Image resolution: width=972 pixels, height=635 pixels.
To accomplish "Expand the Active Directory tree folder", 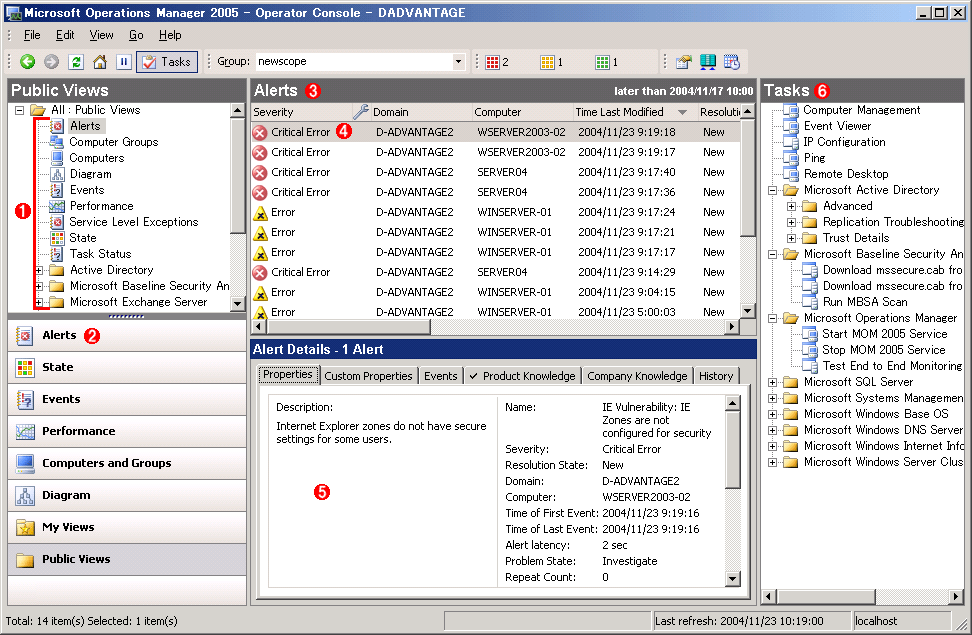I will click(38, 270).
